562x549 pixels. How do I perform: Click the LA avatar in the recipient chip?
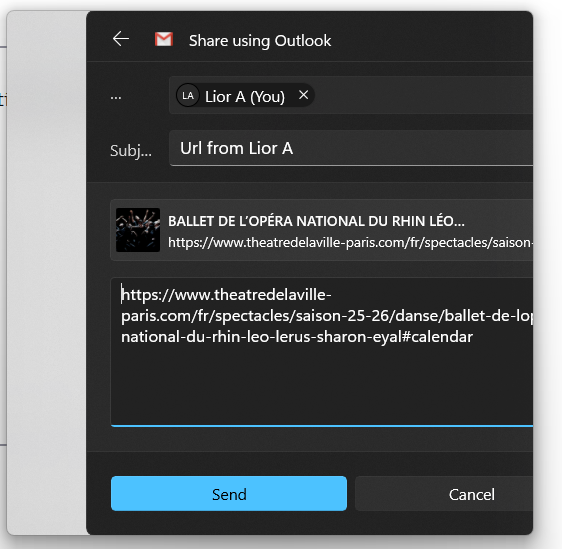[187, 96]
